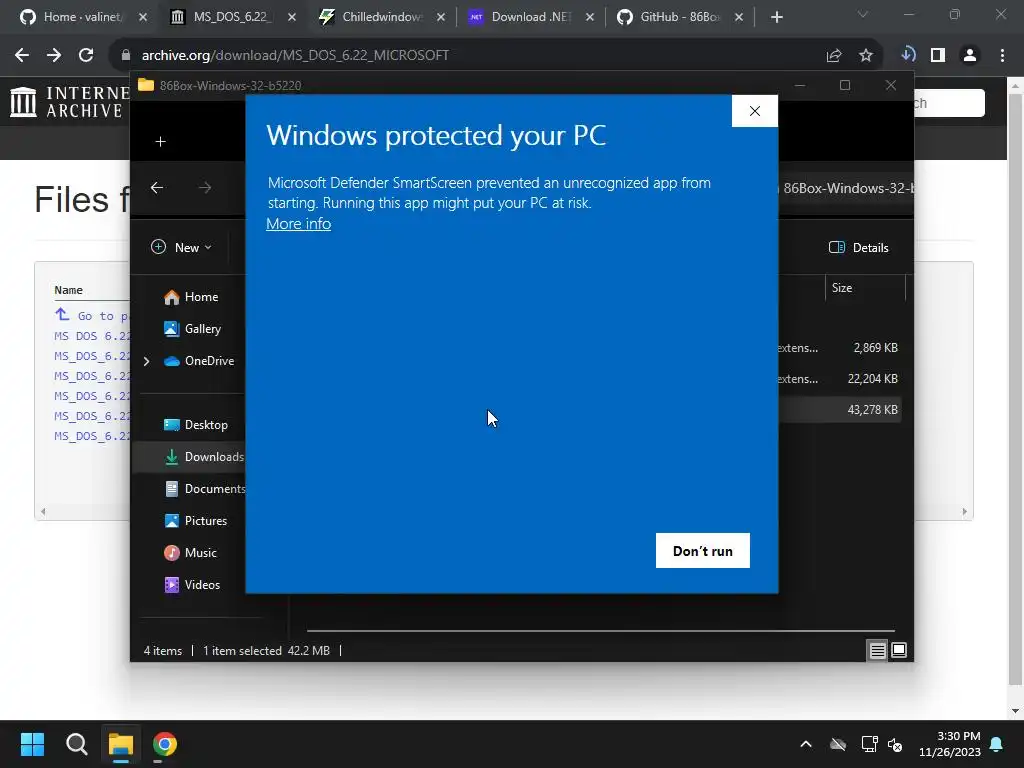This screenshot has height=768, width=1024.
Task: Click Chrome forward navigation arrow
Action: pos(54,56)
